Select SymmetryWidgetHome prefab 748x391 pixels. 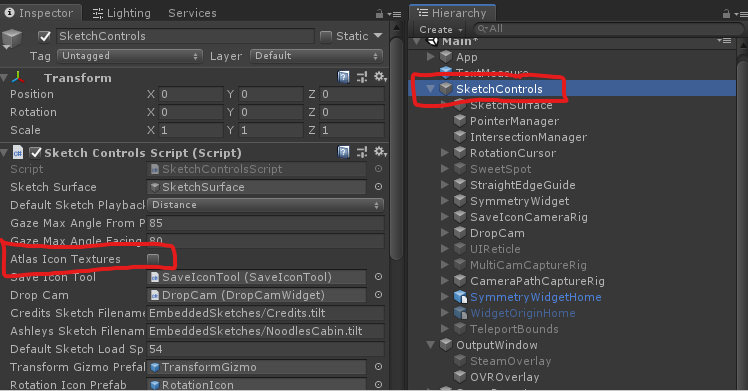[x=536, y=297]
